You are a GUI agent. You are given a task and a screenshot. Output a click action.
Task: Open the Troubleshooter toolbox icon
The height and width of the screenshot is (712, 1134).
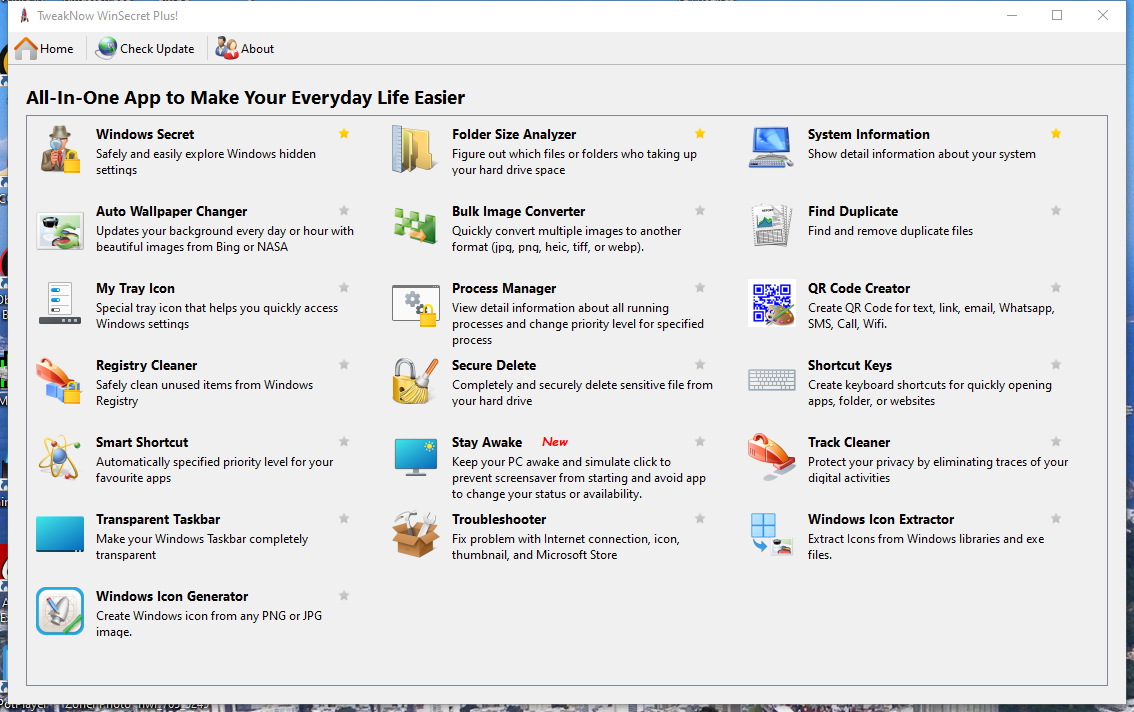coord(414,535)
